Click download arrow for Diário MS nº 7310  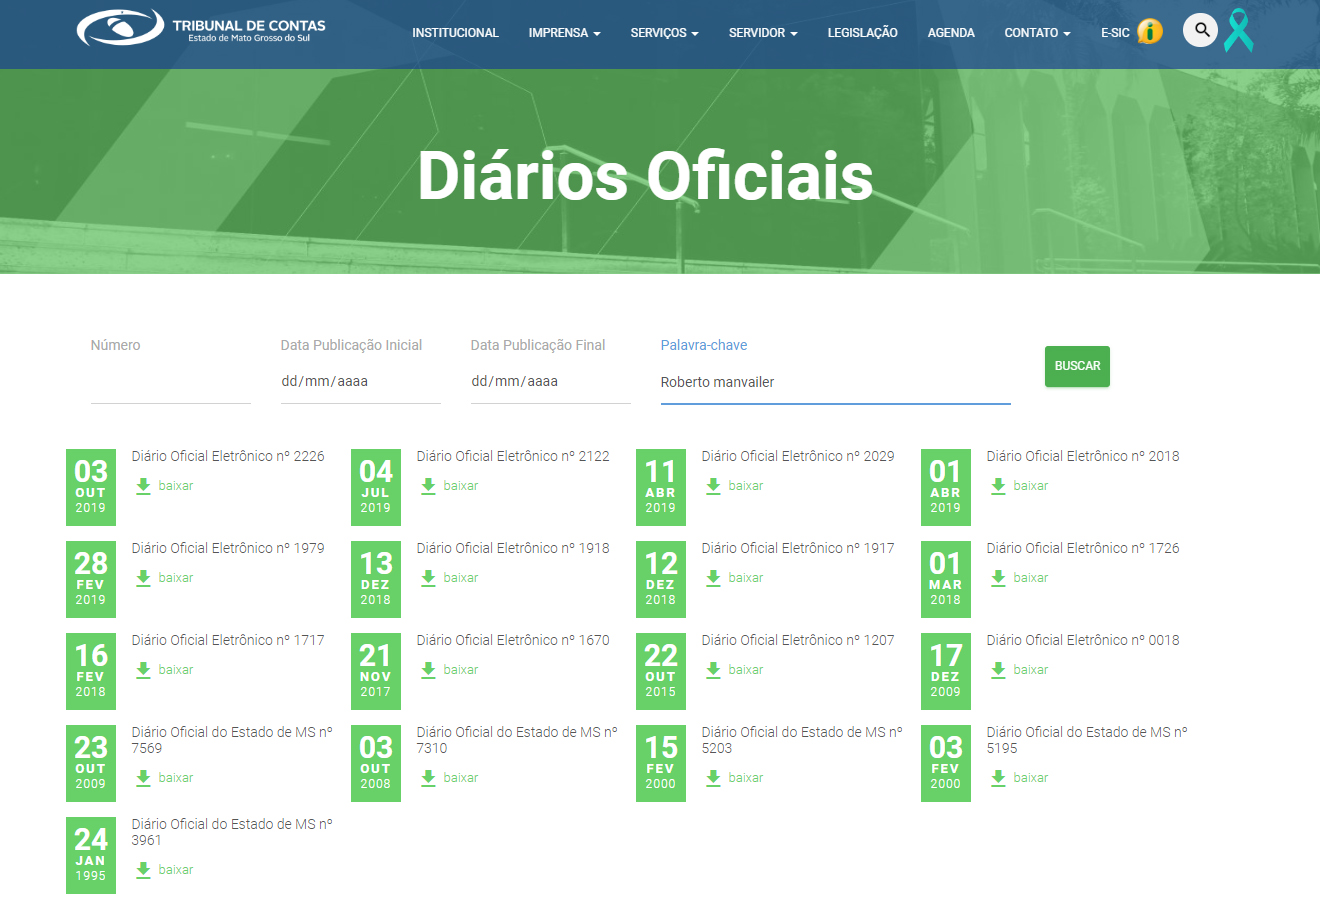(x=428, y=778)
